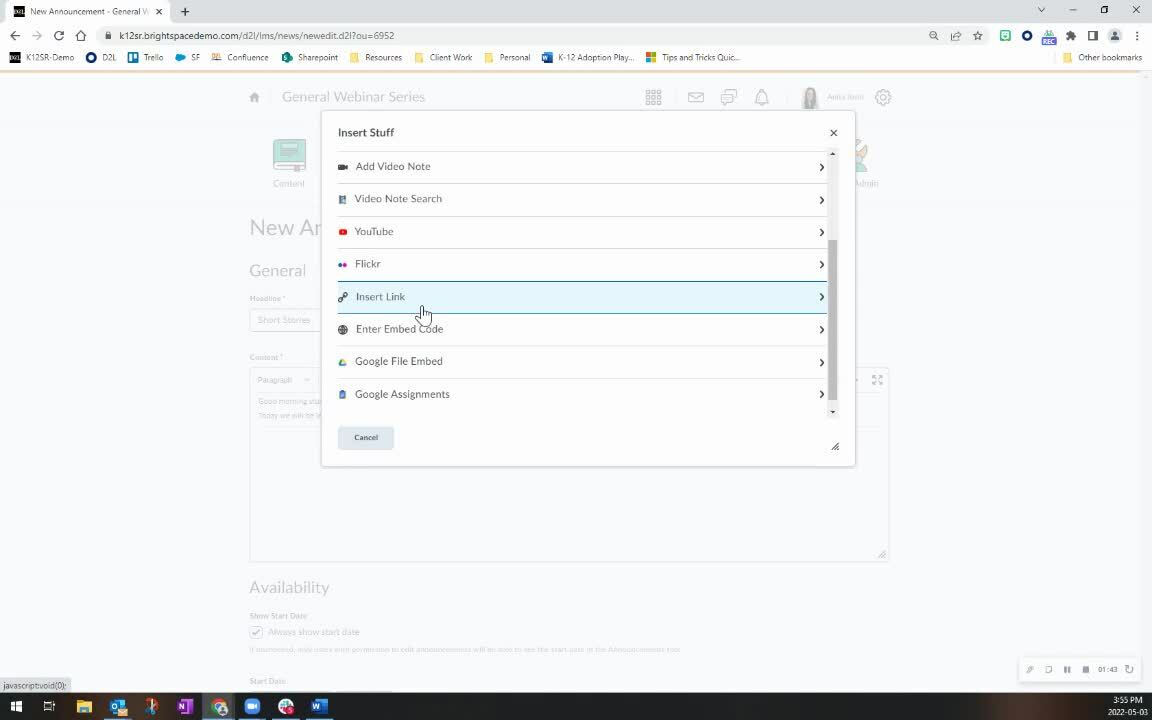Open the Chrome Extensions puzzle icon

(1070, 36)
